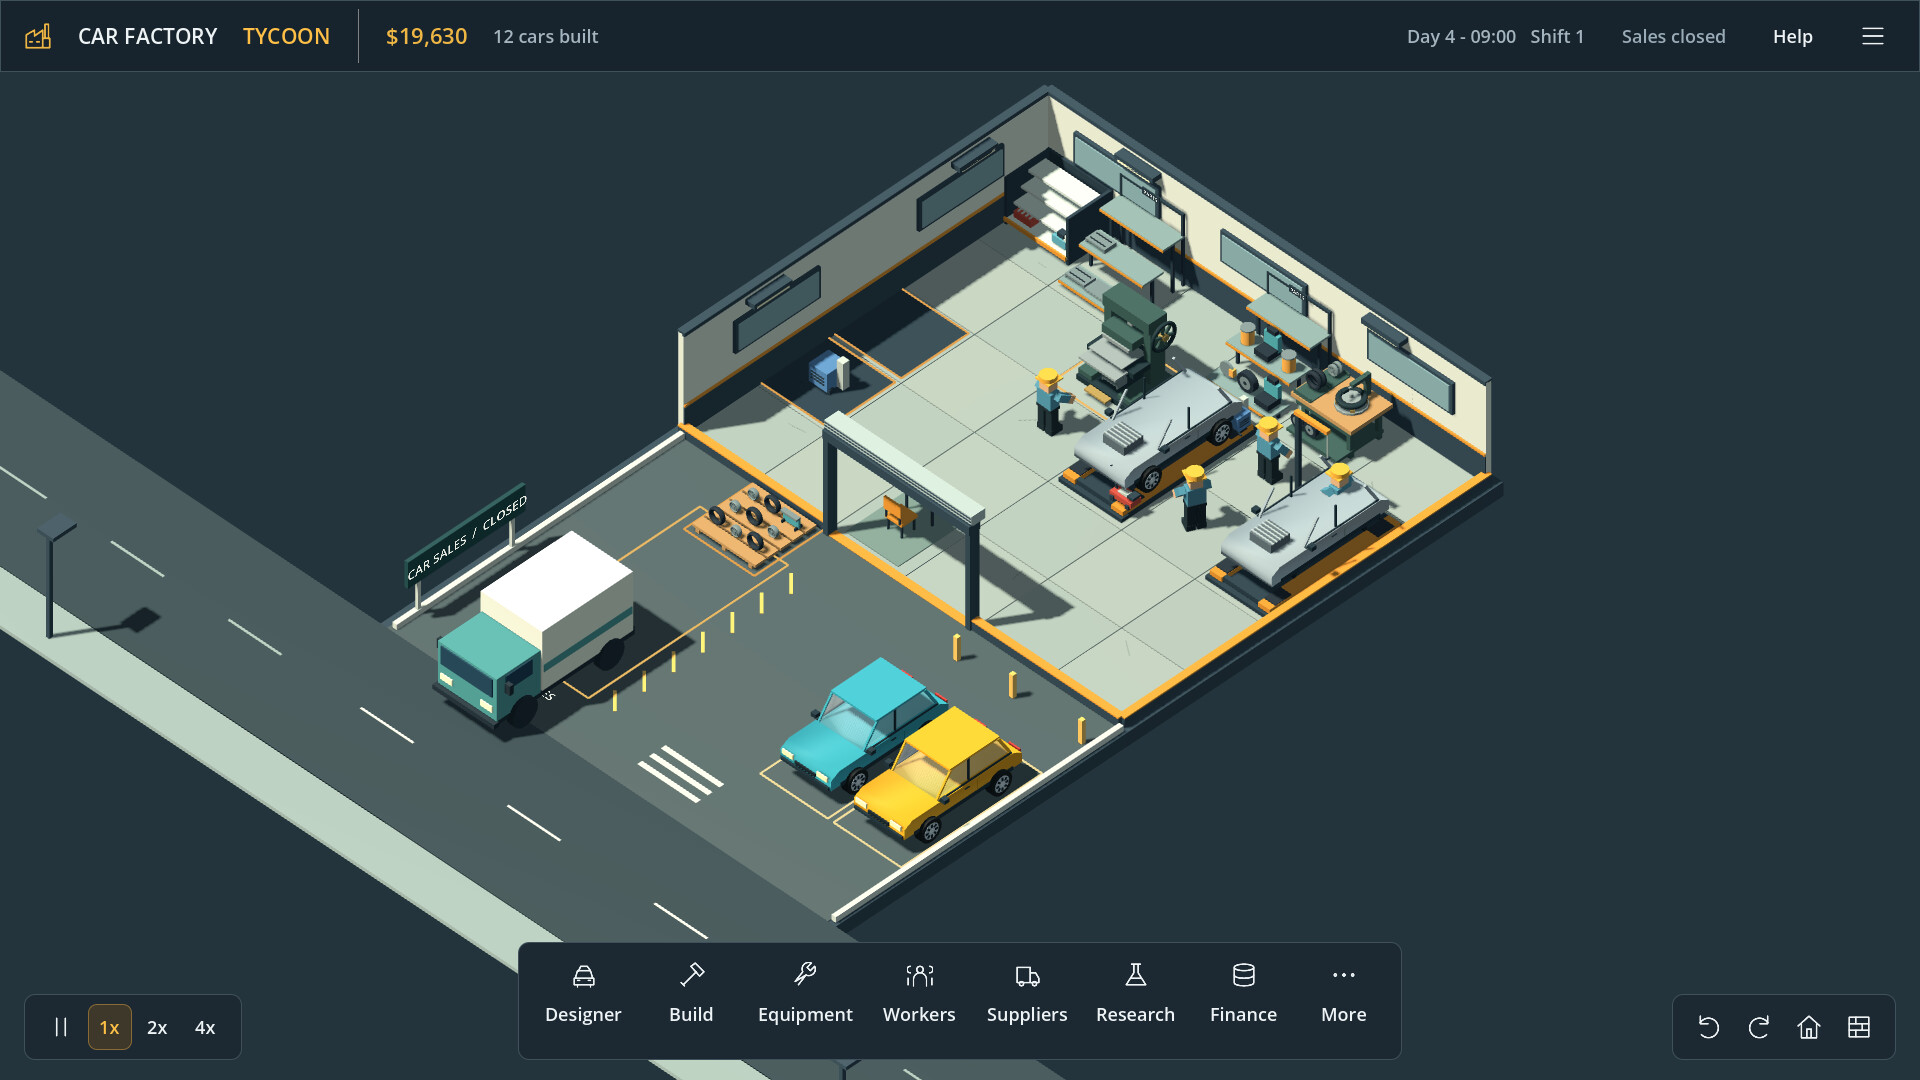The width and height of the screenshot is (1920, 1080).
Task: Reset camera to home view
Action: (1809, 1027)
